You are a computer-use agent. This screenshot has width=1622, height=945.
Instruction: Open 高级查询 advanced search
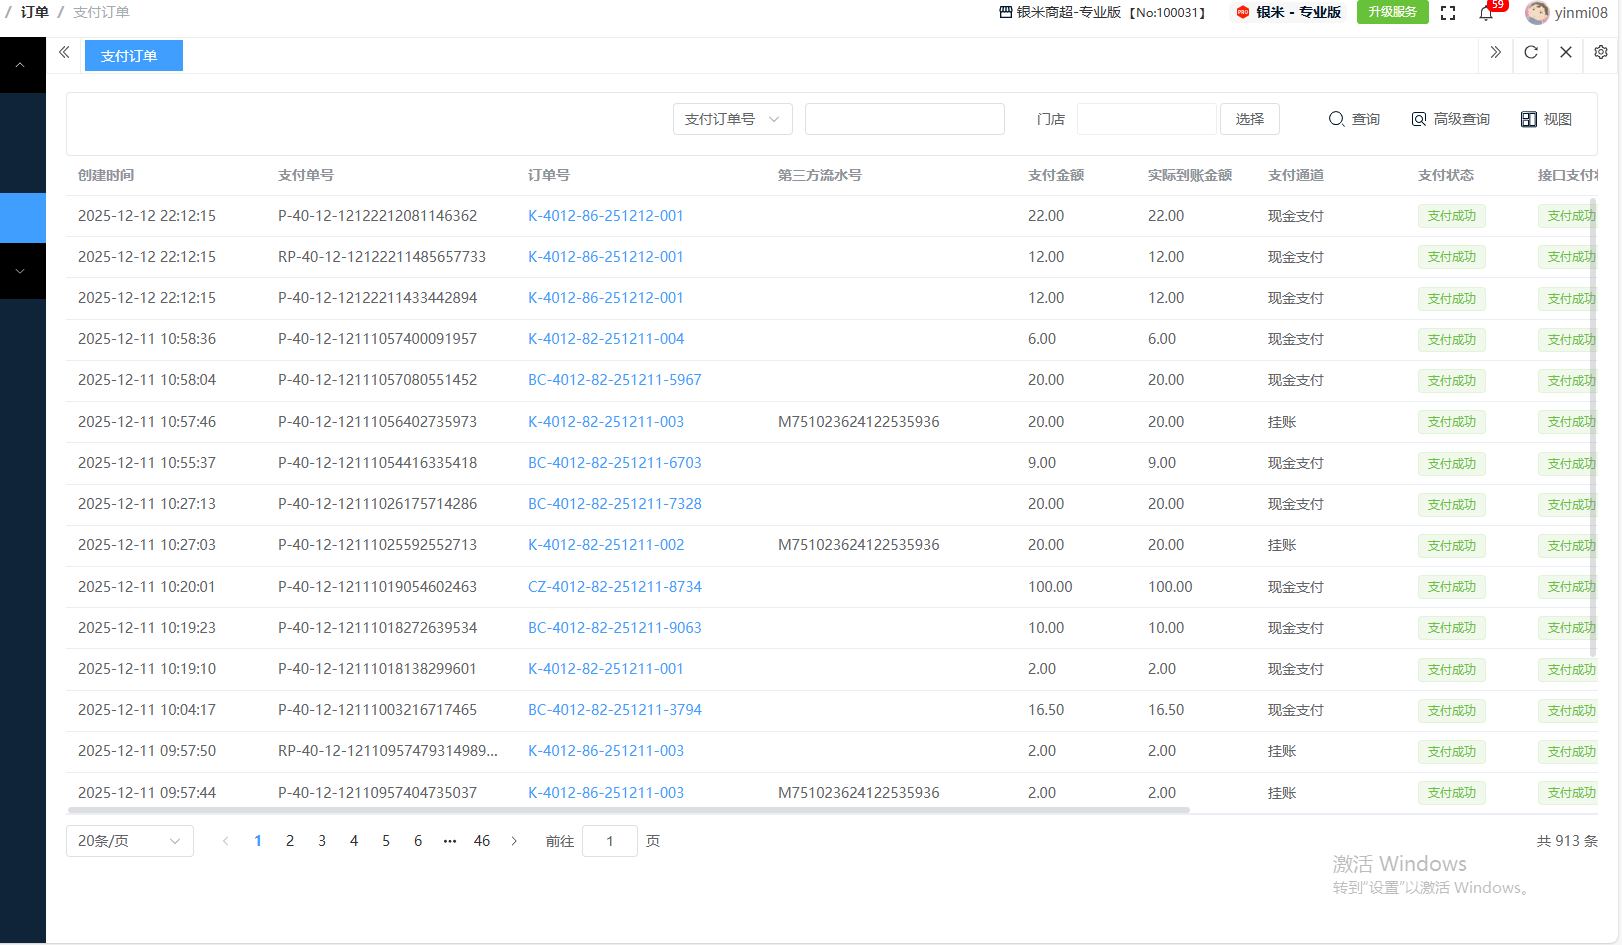[1450, 119]
